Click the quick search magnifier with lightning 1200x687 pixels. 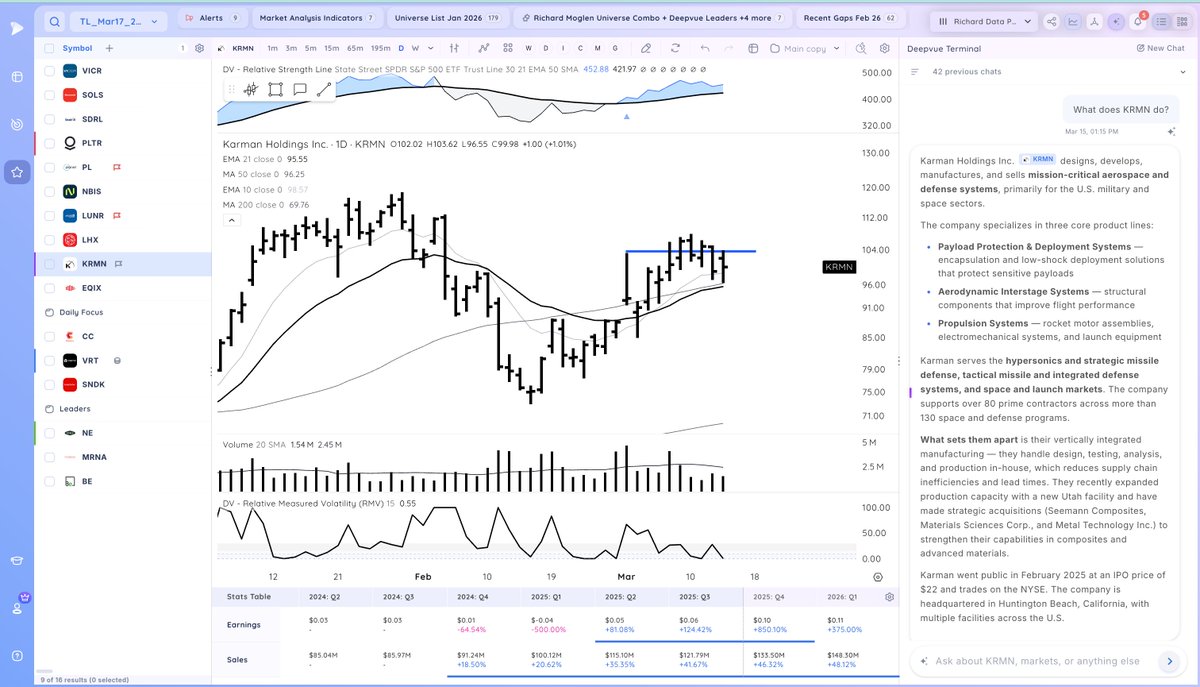(860, 48)
